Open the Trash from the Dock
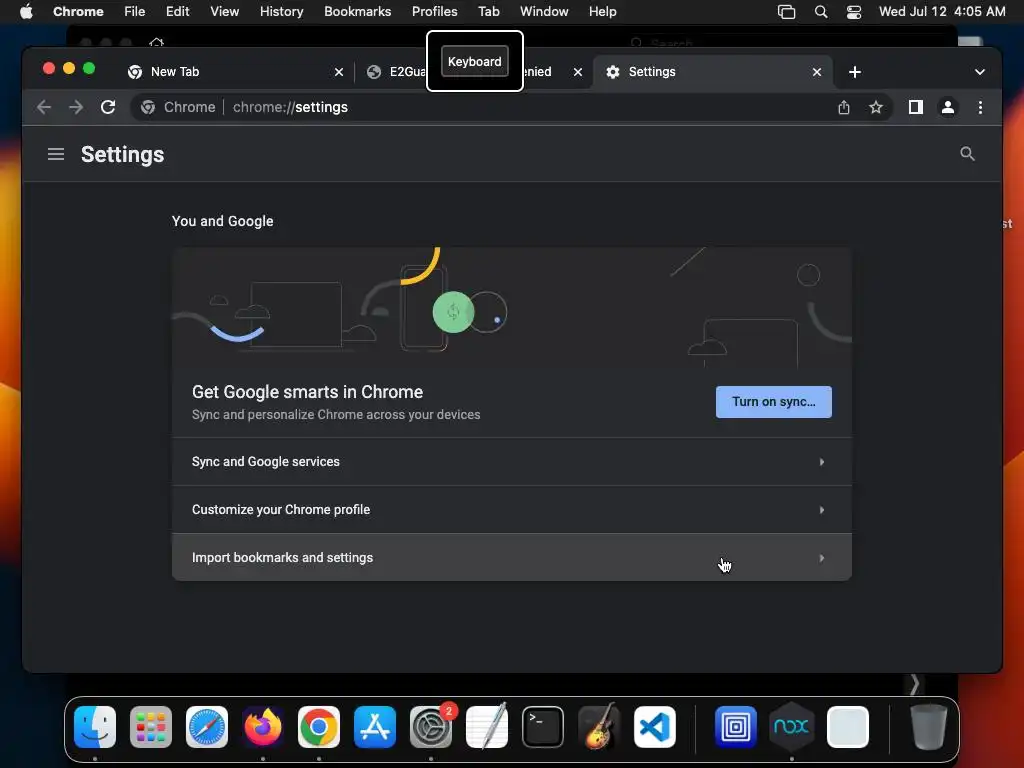 click(928, 727)
